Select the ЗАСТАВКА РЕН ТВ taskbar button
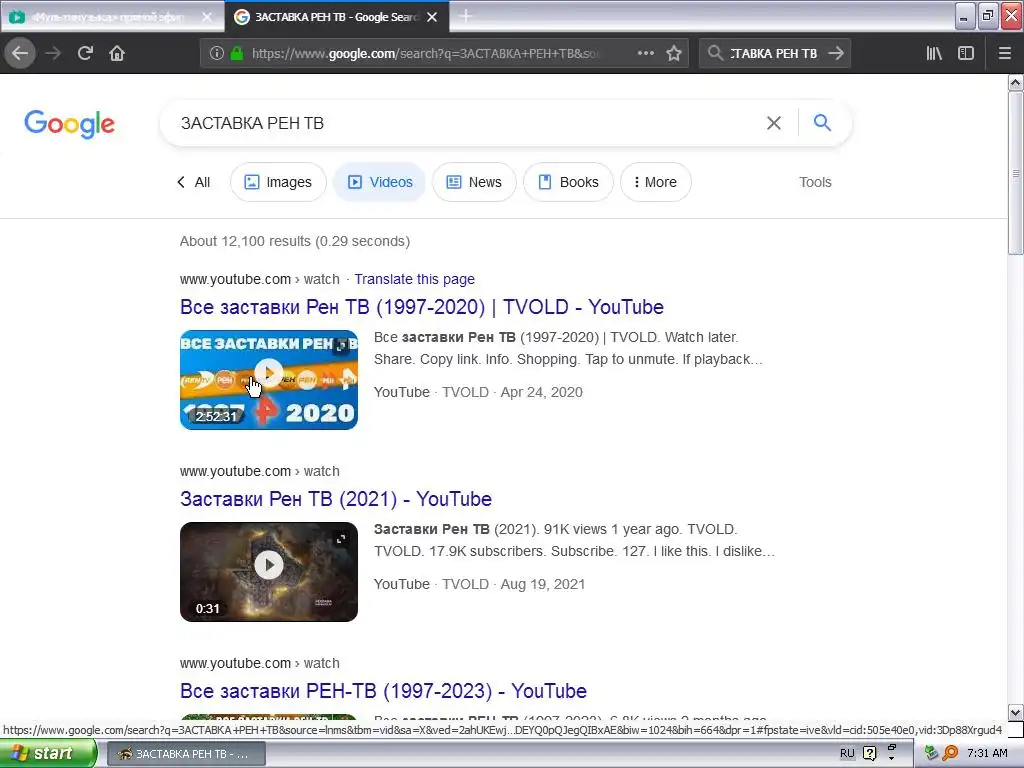The height and width of the screenshot is (768, 1024). (x=185, y=754)
